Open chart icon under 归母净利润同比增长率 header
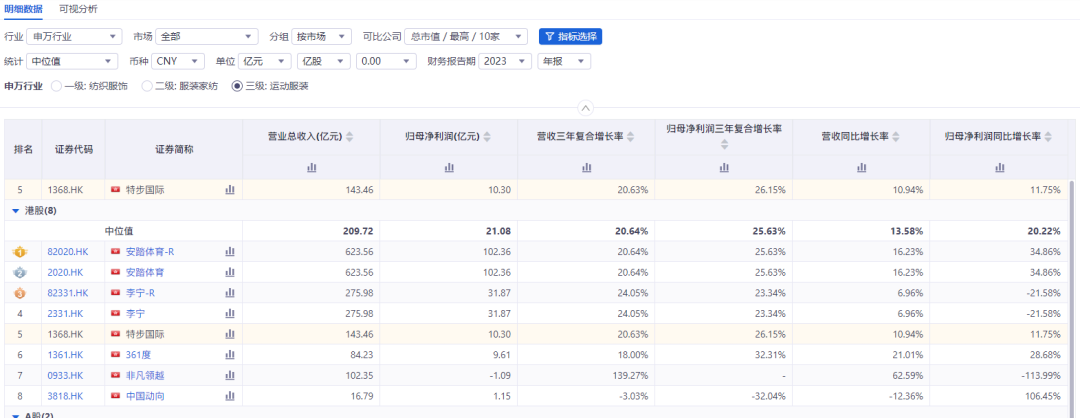The image size is (1080, 418). tap(999, 167)
